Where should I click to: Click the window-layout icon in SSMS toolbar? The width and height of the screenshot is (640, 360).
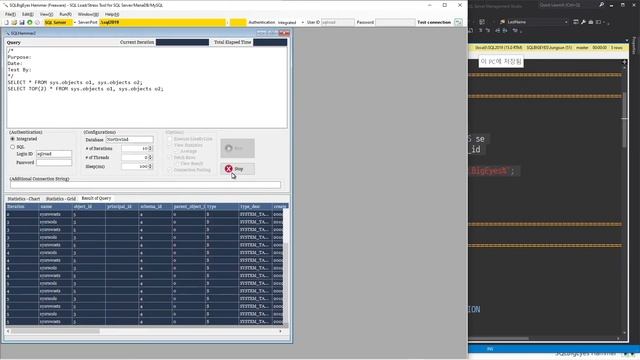tap(598, 22)
